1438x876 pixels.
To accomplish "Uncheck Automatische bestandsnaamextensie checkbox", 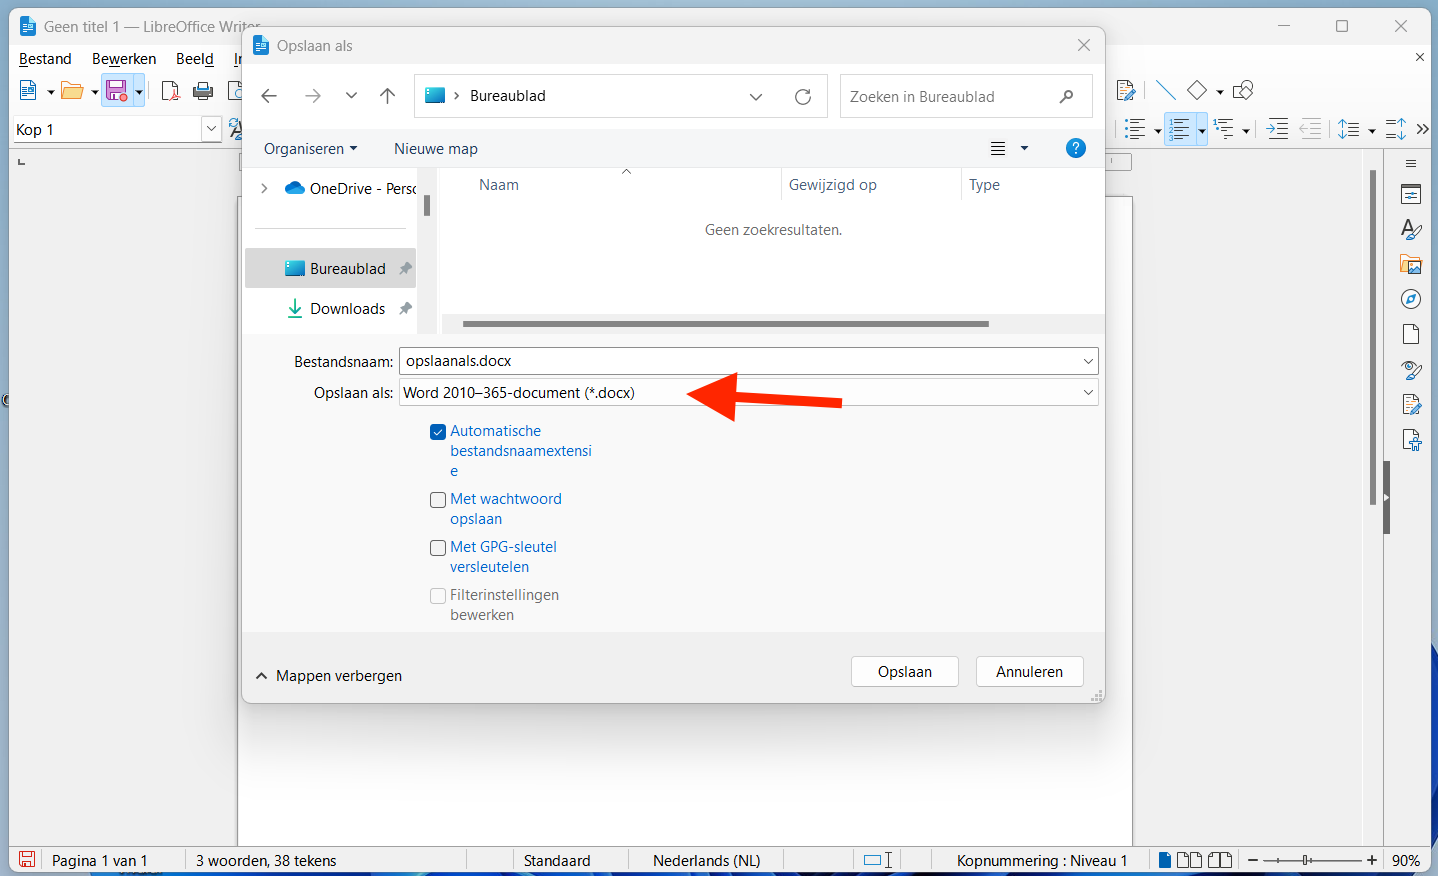I will click(438, 432).
